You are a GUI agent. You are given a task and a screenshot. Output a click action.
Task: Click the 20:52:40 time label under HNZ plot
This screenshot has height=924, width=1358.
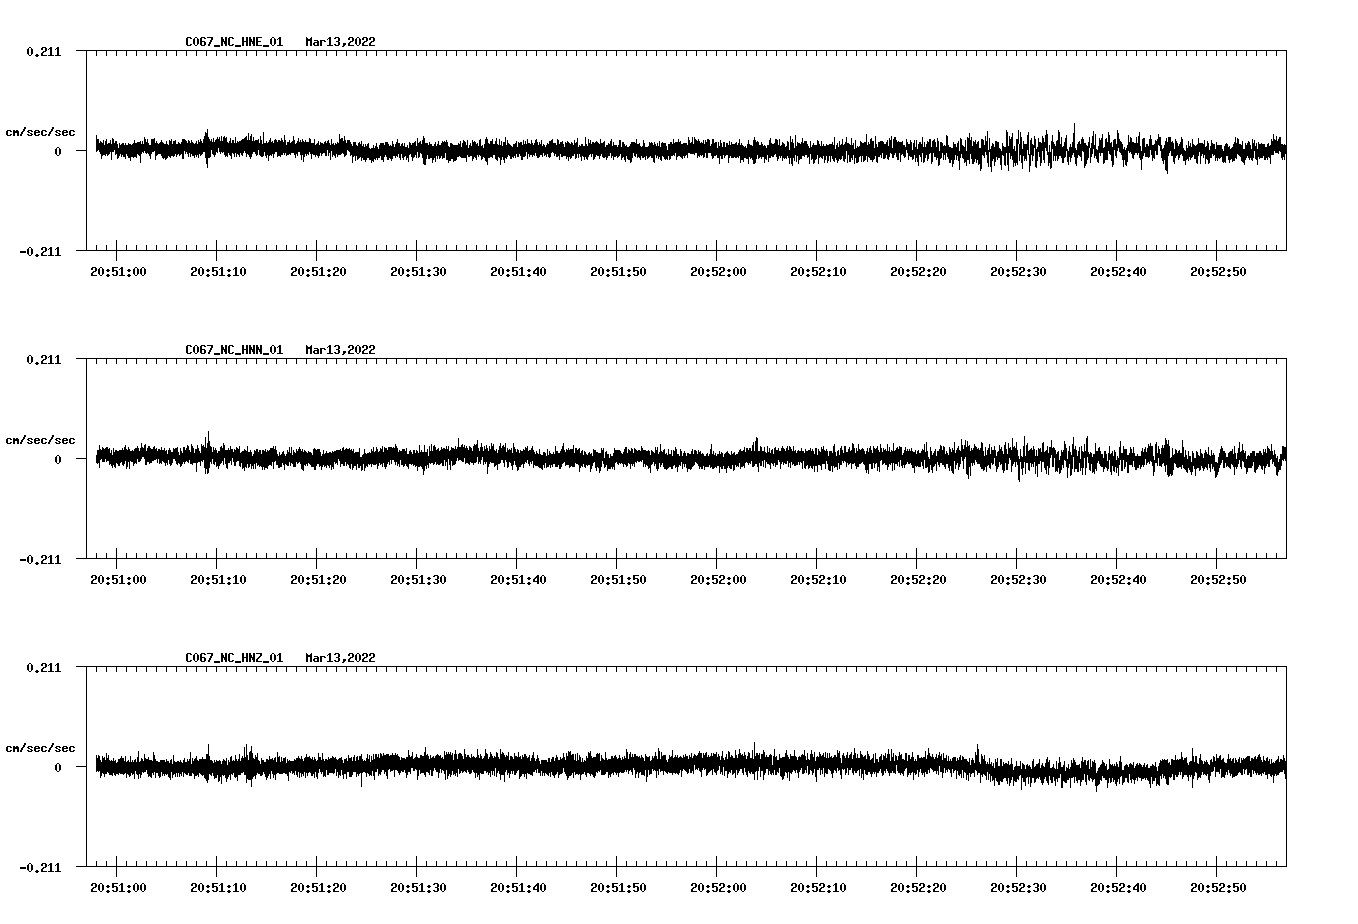[x=1118, y=888]
